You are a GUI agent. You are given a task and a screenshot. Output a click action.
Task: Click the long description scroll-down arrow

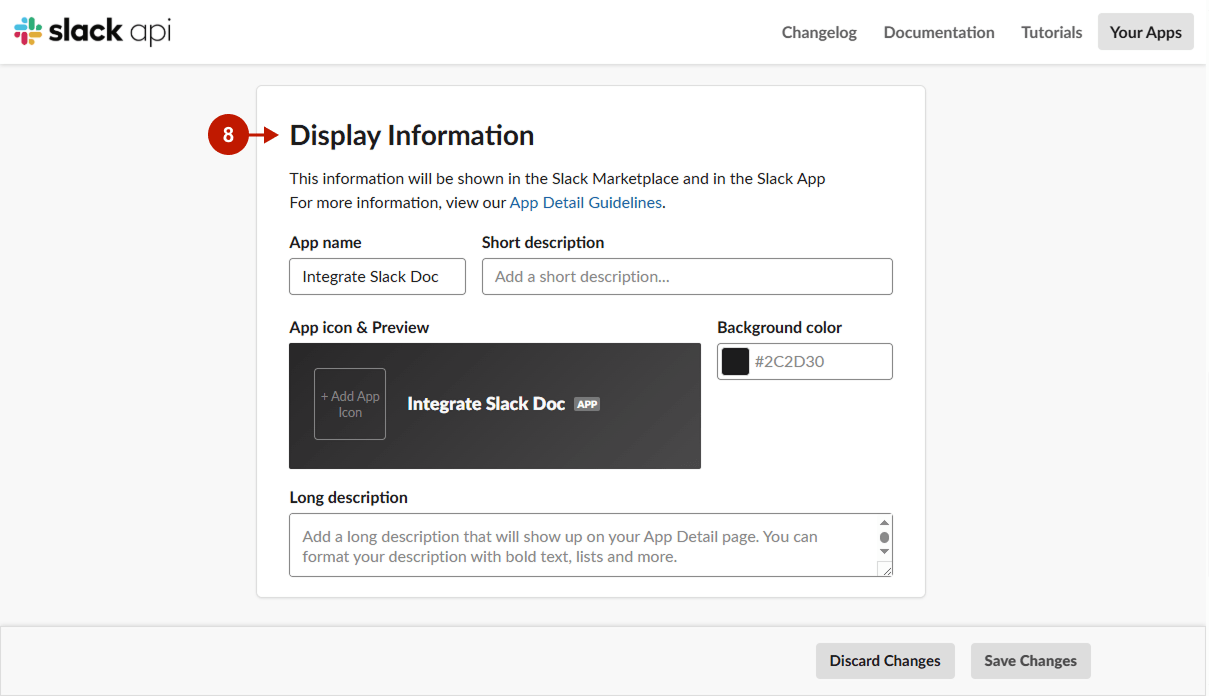pos(884,551)
